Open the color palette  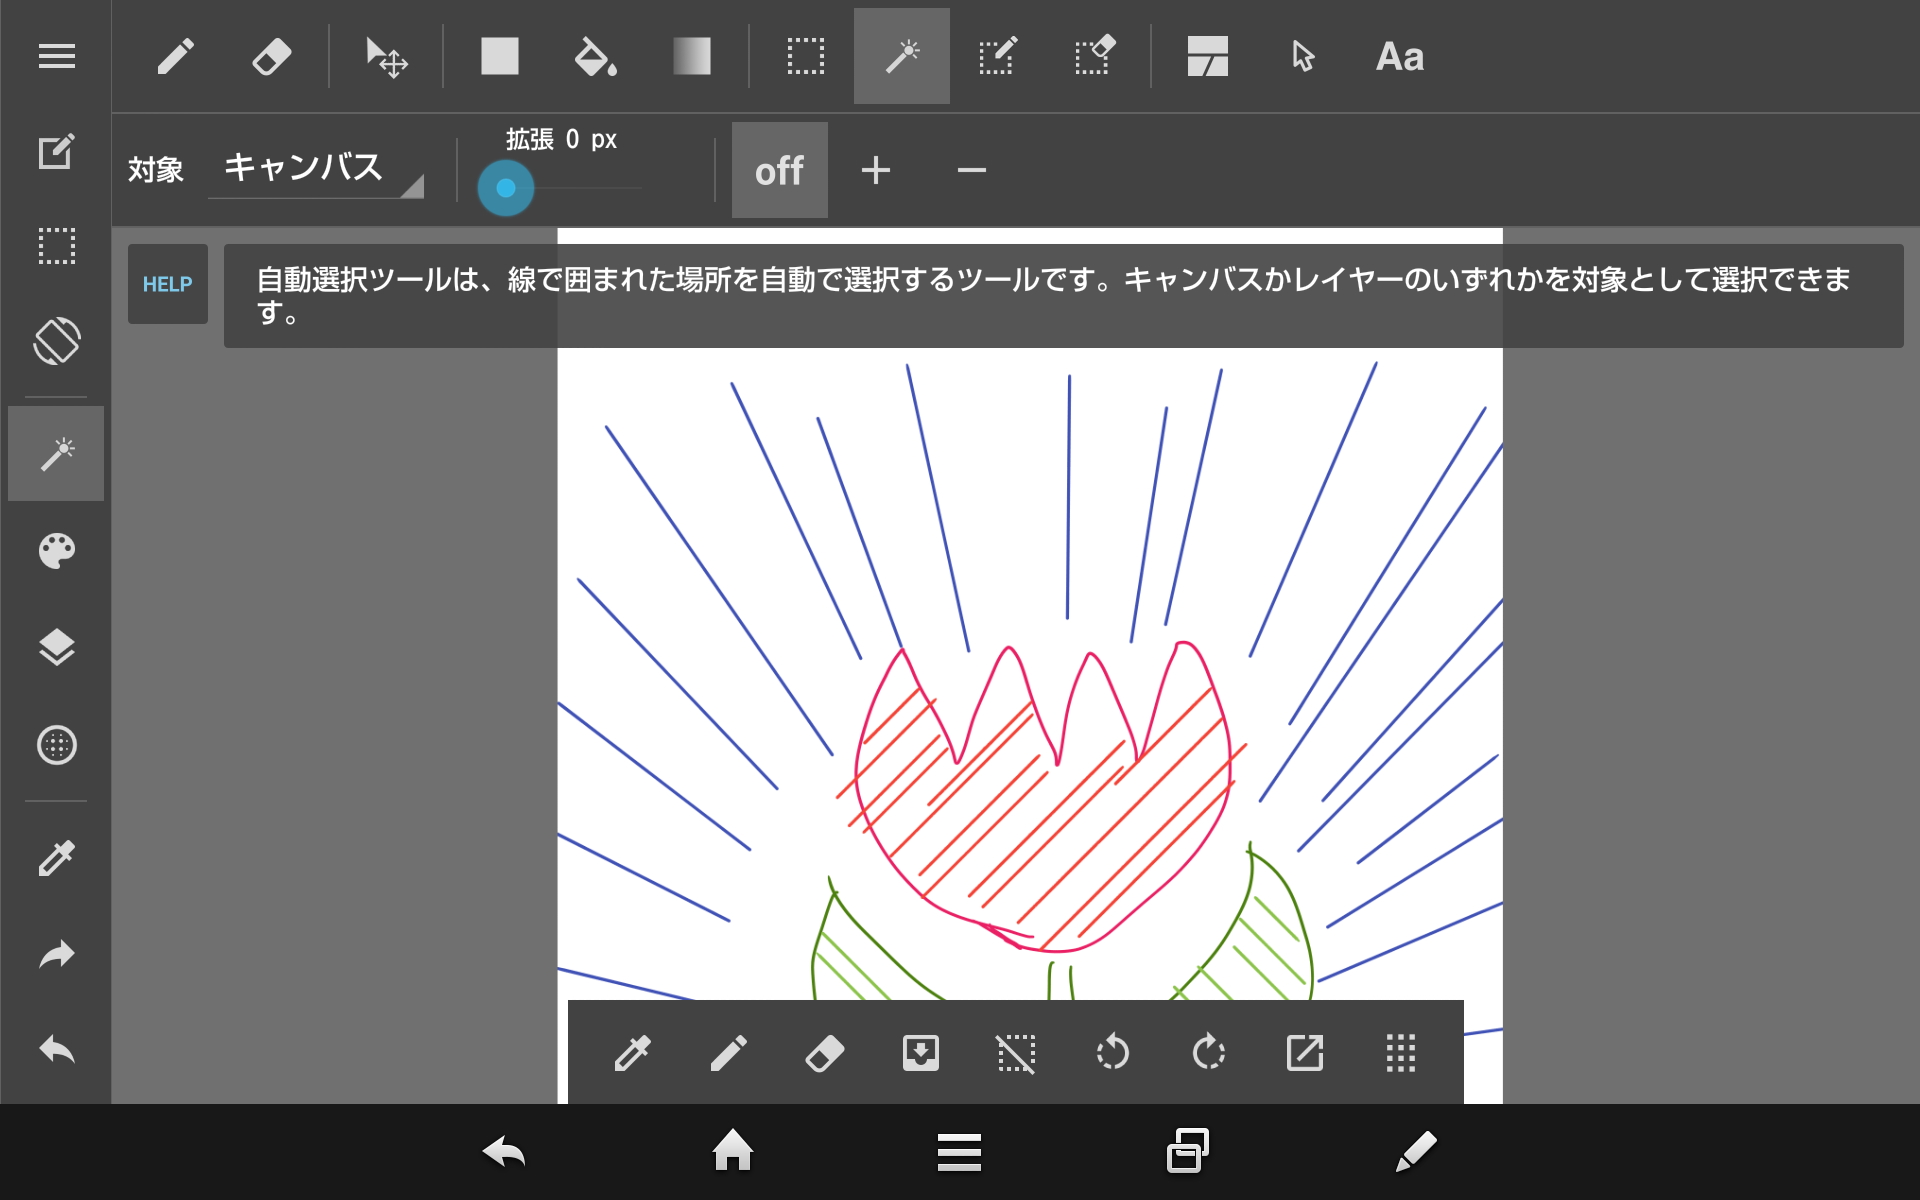pyautogui.click(x=56, y=550)
